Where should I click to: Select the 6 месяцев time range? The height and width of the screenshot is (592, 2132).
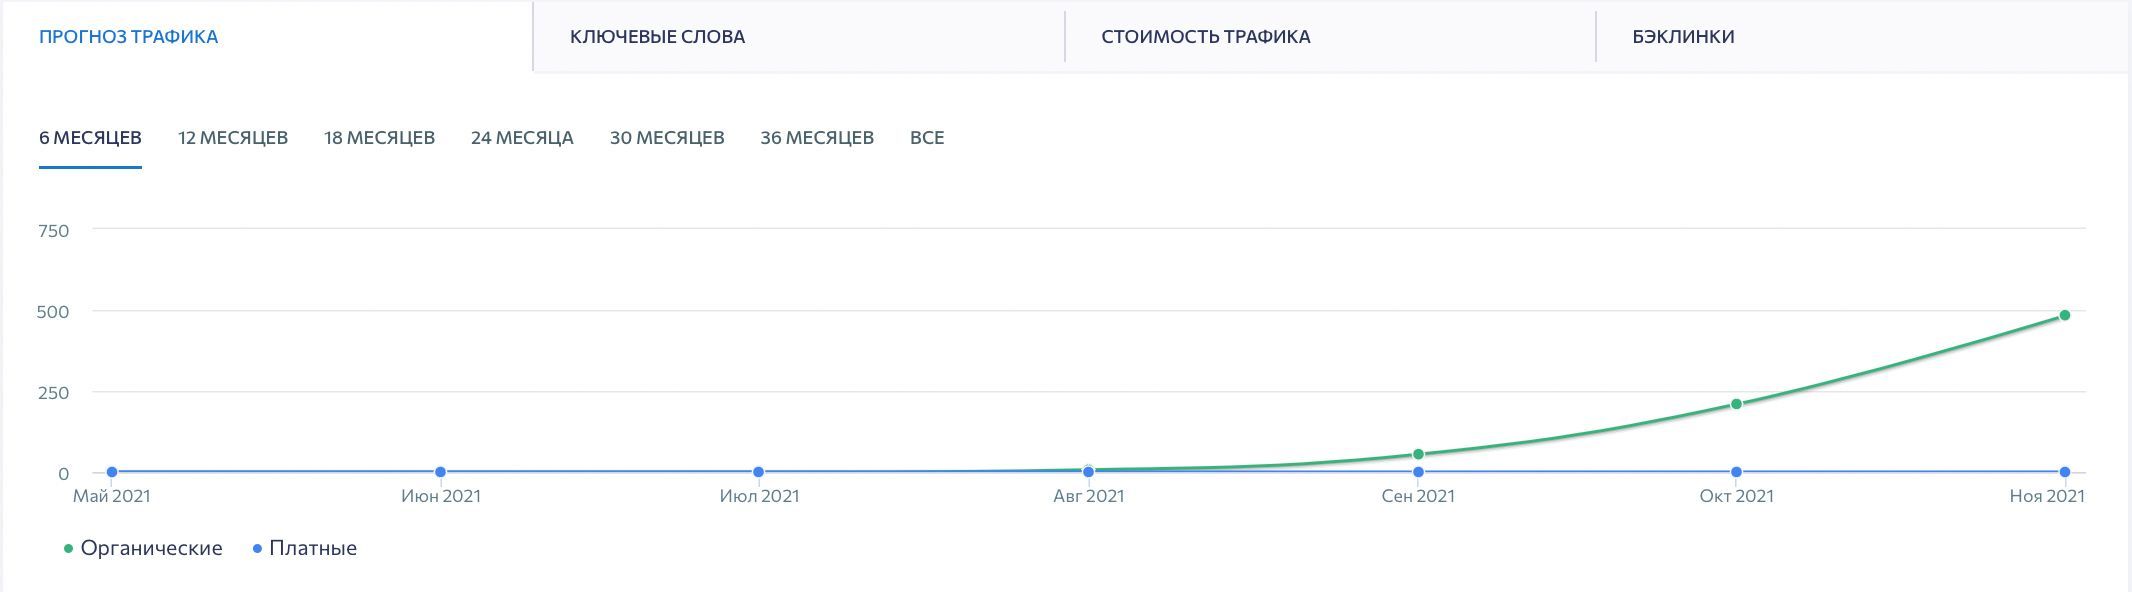(x=90, y=138)
